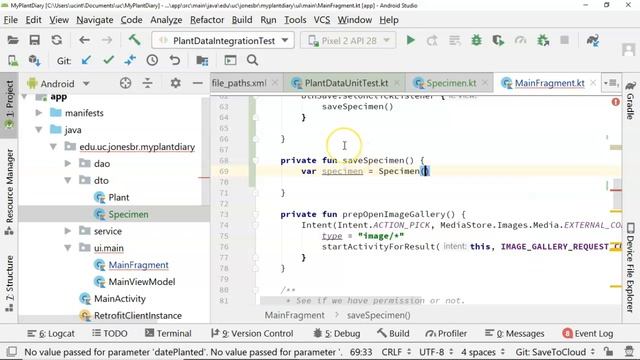Image resolution: width=640 pixels, height=360 pixels.
Task: Open the Terminal tool window
Action: coord(168,333)
